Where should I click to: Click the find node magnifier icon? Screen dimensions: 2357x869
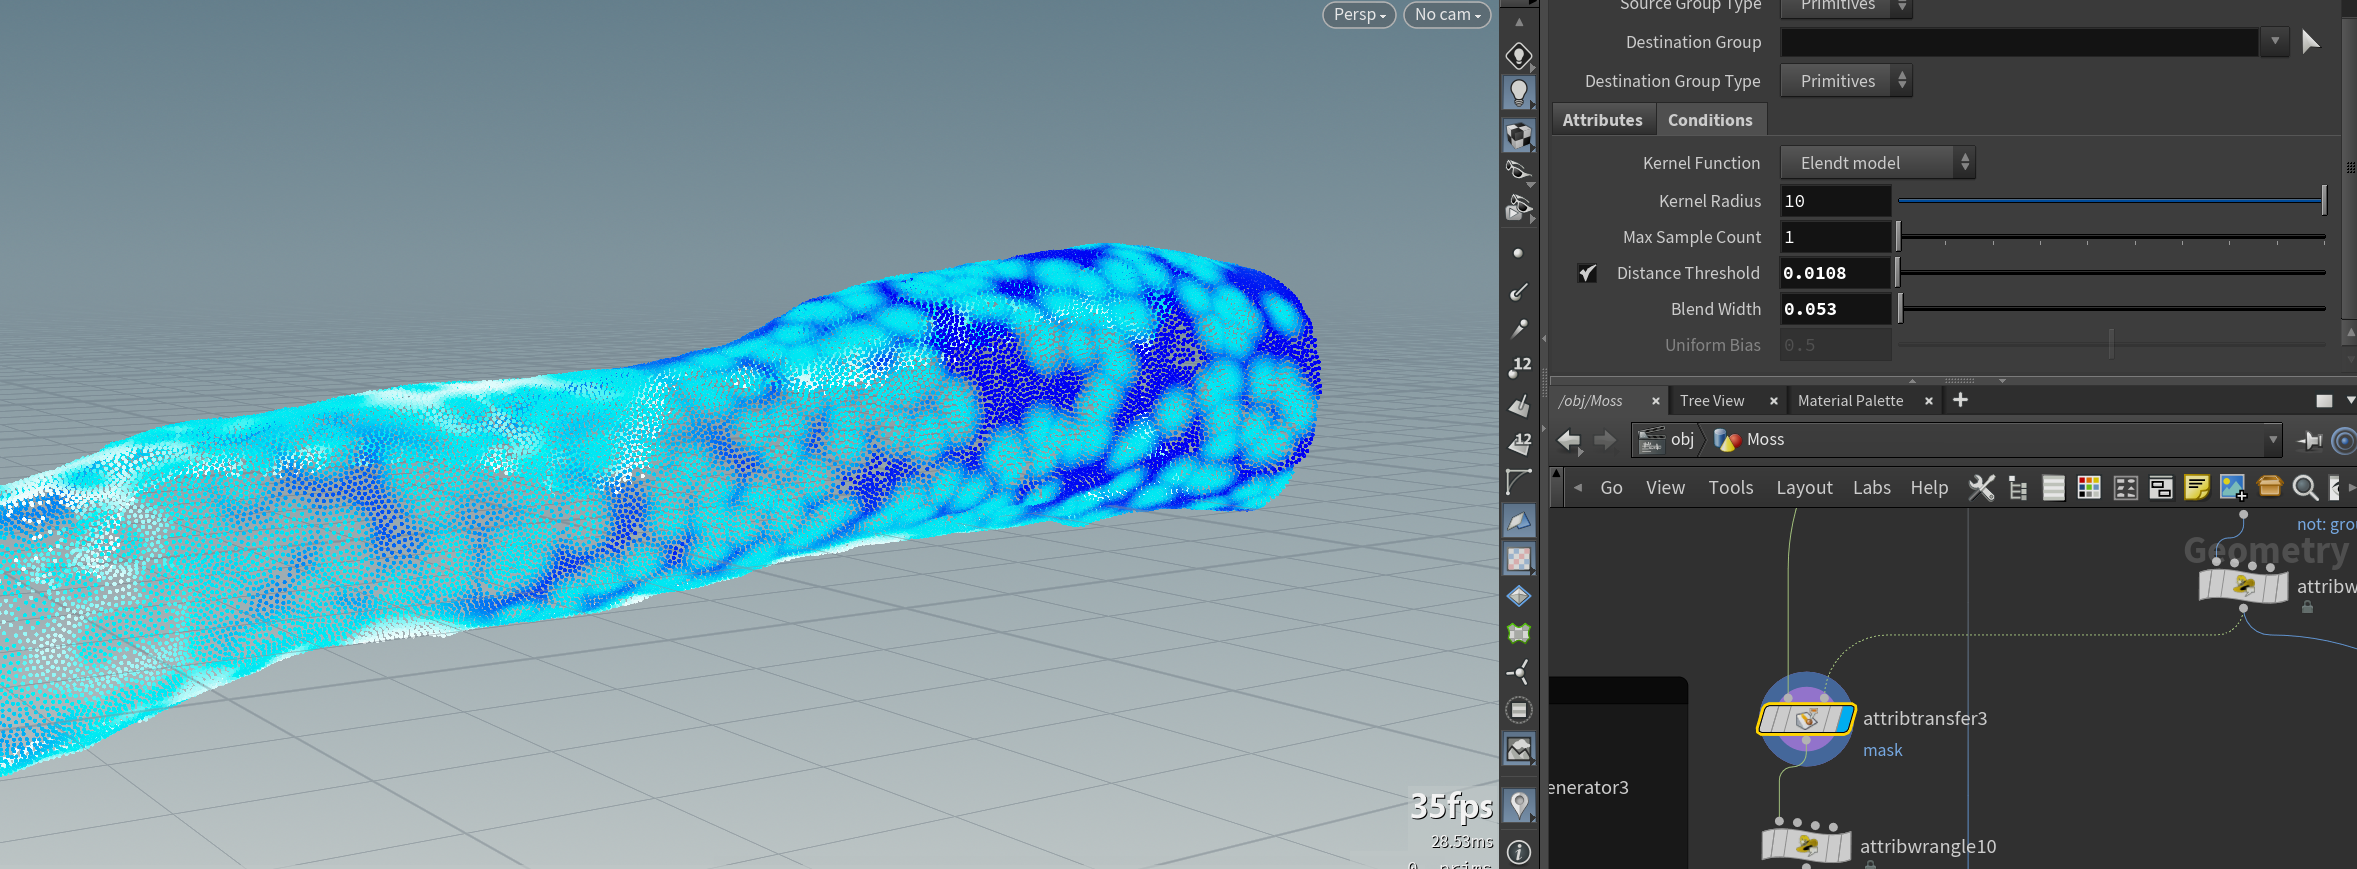pyautogui.click(x=2305, y=487)
